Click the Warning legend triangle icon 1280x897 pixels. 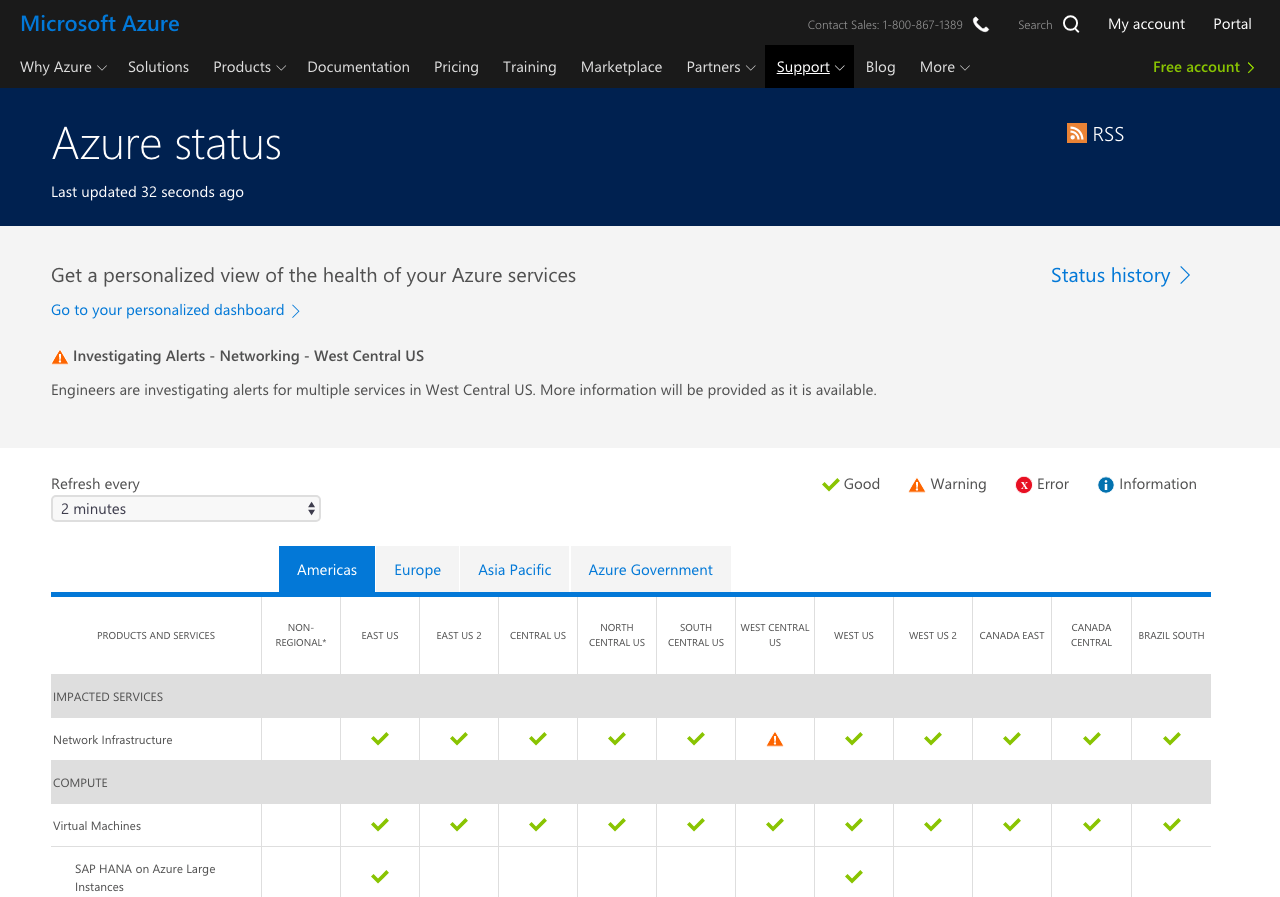(917, 485)
